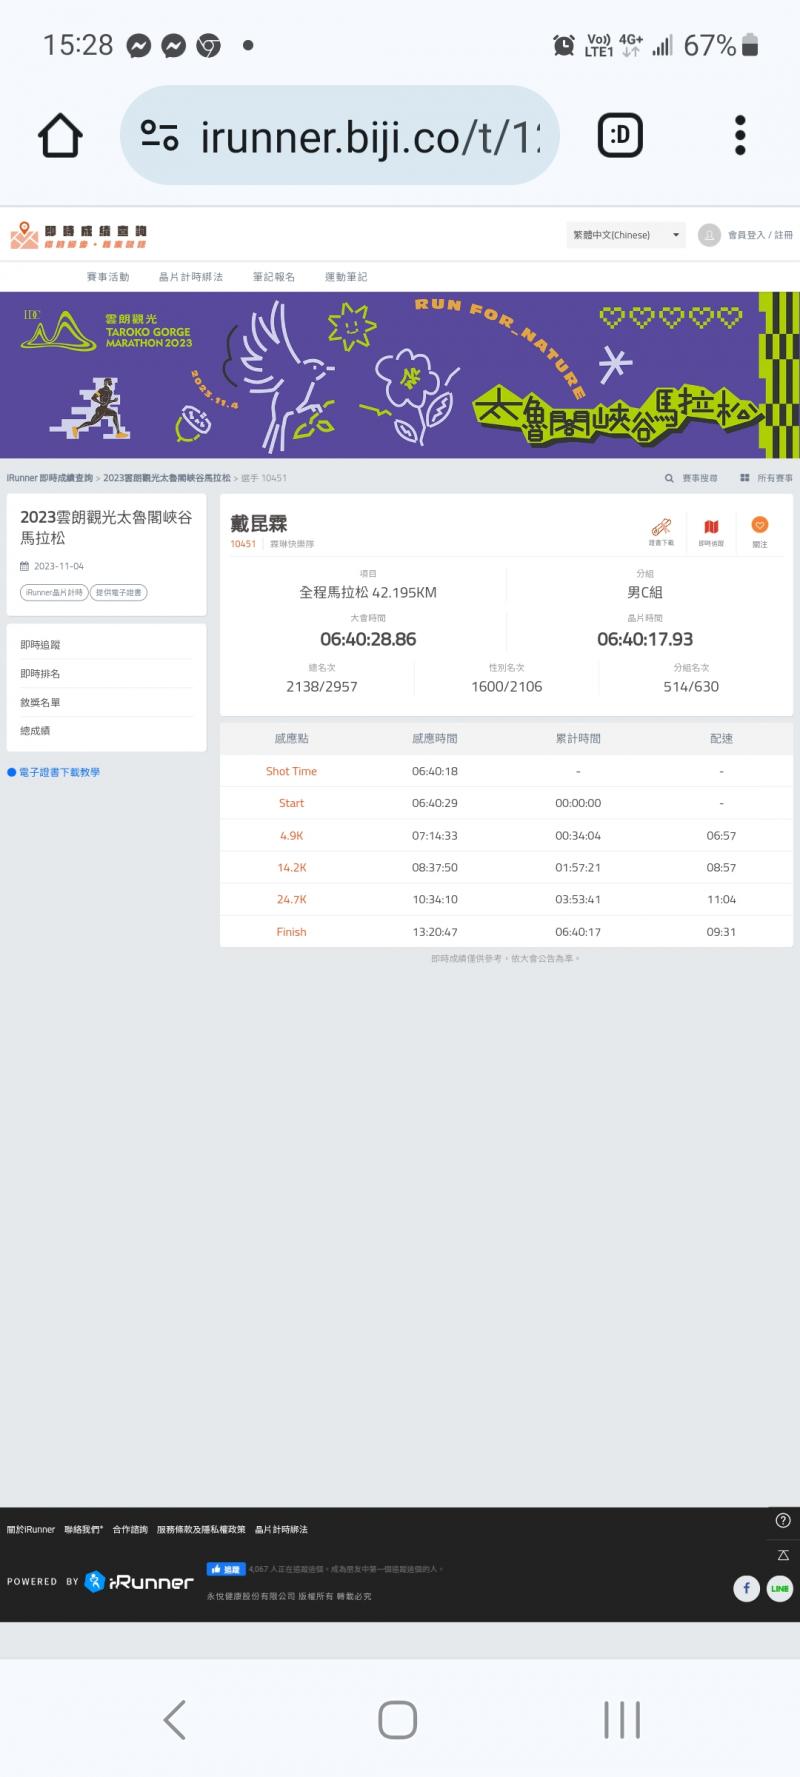Click bib number 10451
This screenshot has width=800, height=1777.
point(243,544)
